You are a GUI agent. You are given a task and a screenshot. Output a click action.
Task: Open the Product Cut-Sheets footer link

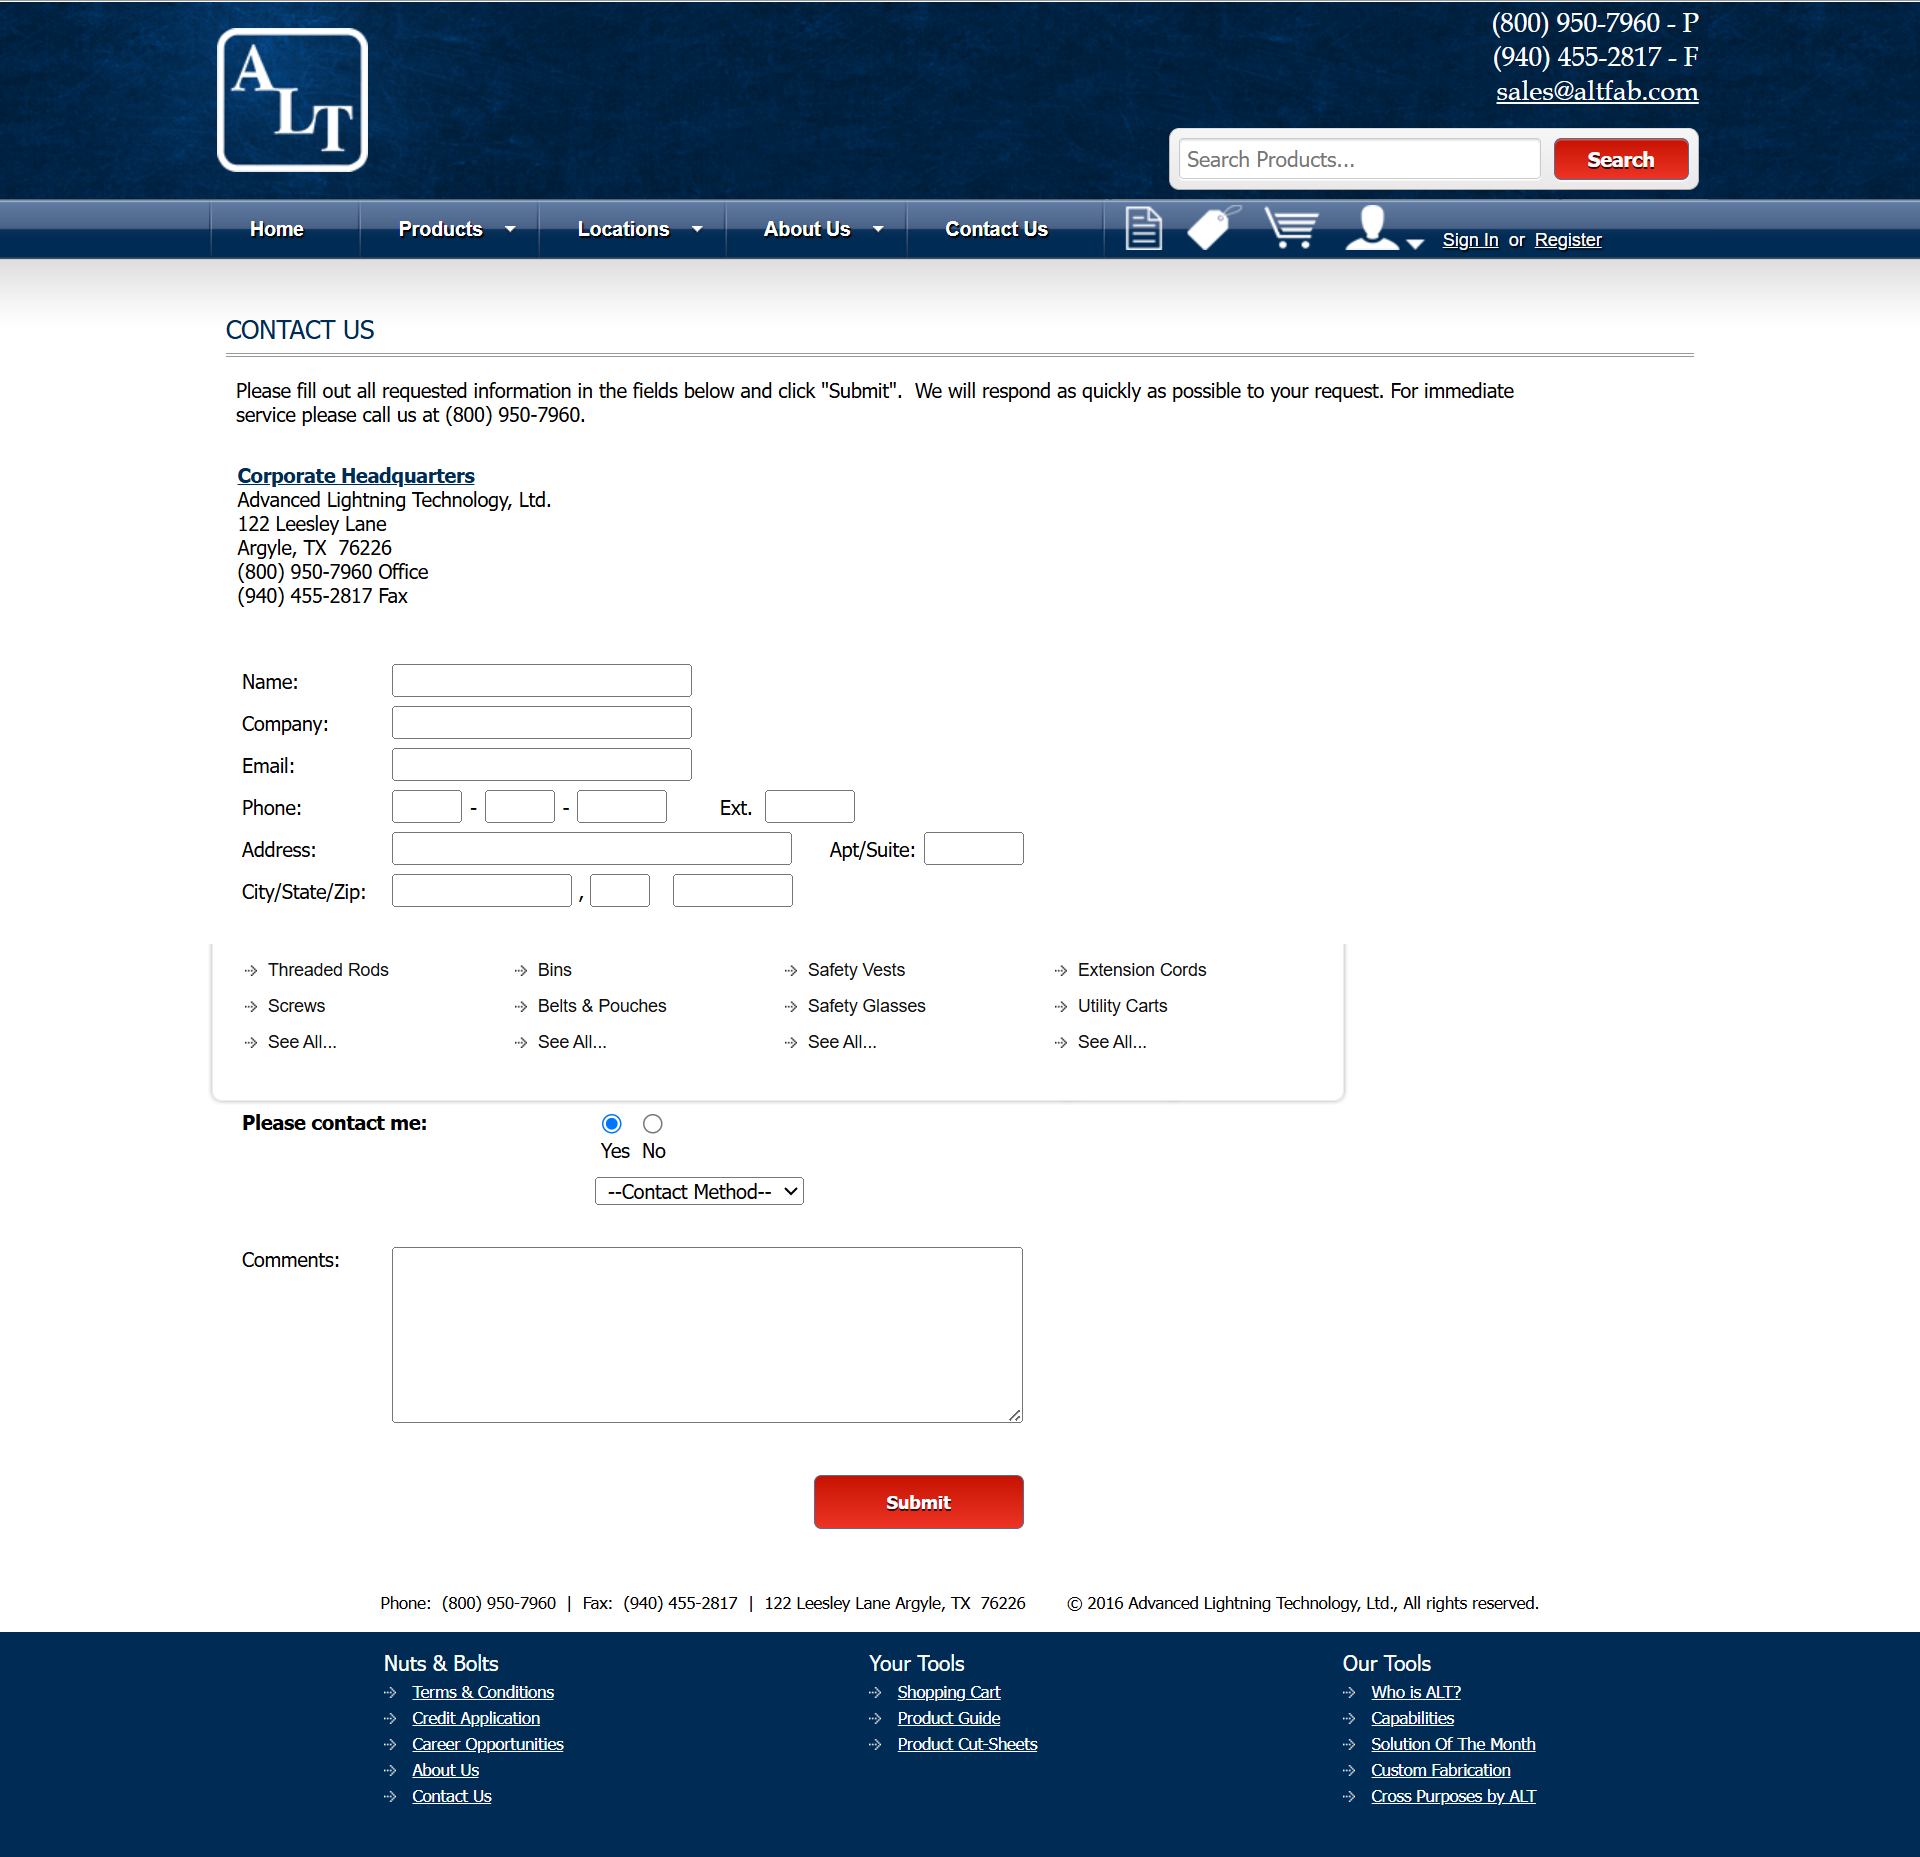point(967,1744)
